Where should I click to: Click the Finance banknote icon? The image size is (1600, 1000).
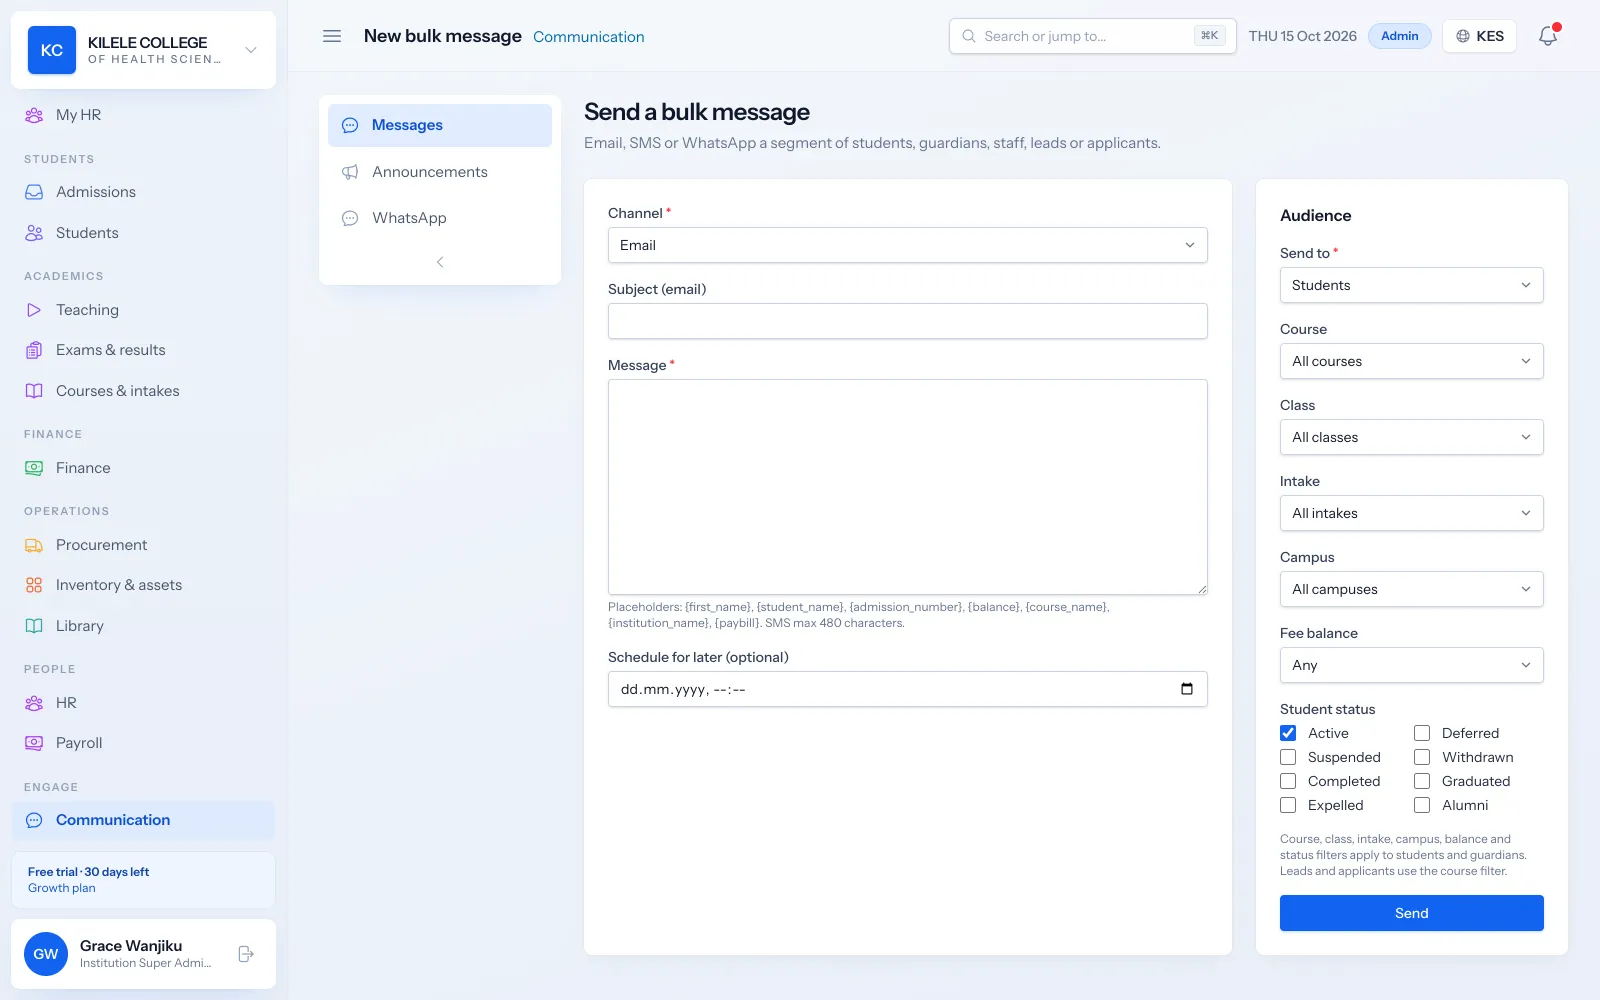click(34, 468)
